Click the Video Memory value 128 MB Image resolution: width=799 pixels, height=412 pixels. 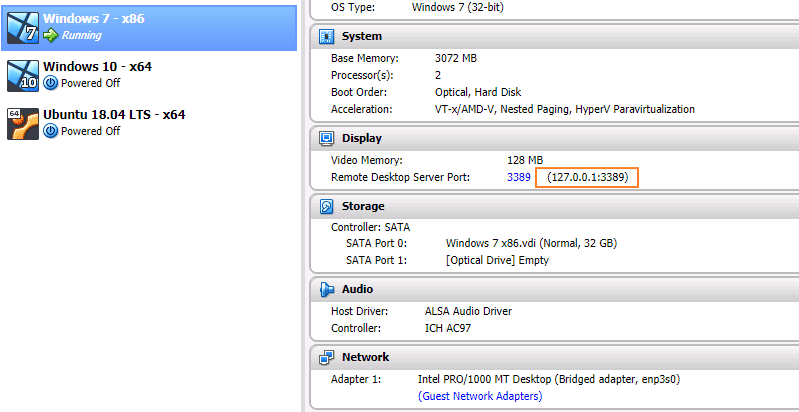click(525, 160)
